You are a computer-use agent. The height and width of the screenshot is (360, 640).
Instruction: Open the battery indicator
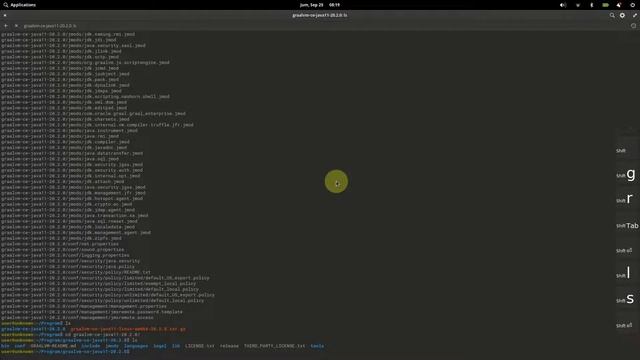coord(605,5)
